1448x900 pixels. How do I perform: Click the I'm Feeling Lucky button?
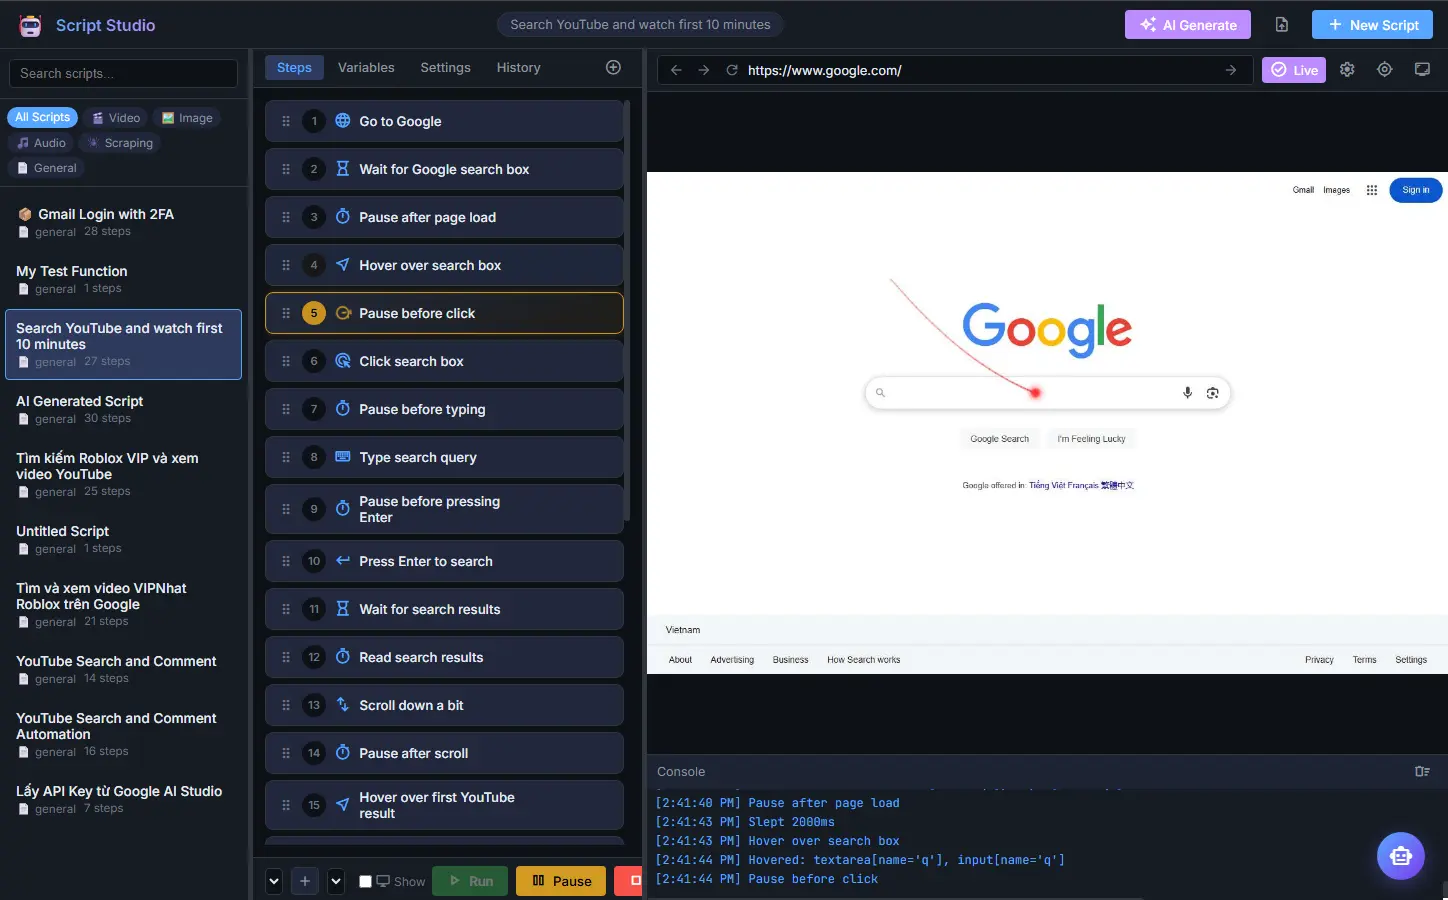pyautogui.click(x=1091, y=439)
